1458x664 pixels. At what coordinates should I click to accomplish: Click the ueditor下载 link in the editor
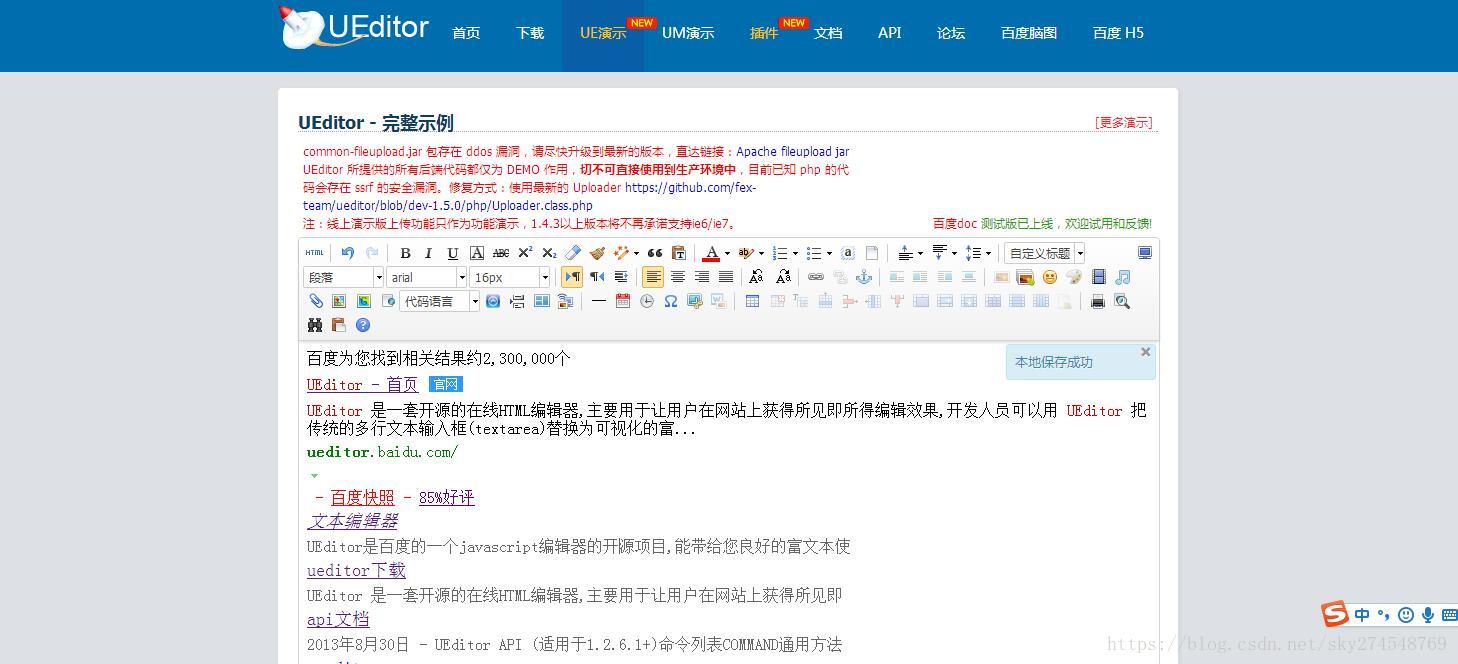point(356,570)
